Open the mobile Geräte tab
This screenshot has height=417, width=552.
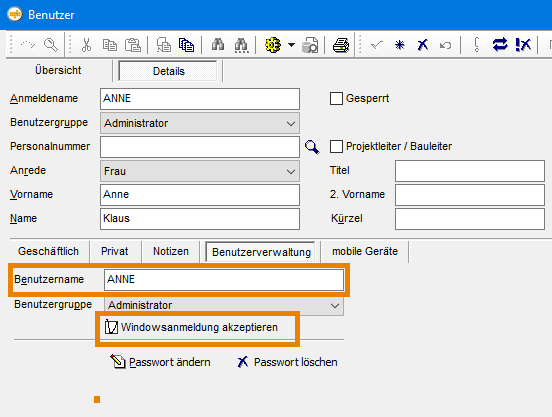pyautogui.click(x=365, y=251)
